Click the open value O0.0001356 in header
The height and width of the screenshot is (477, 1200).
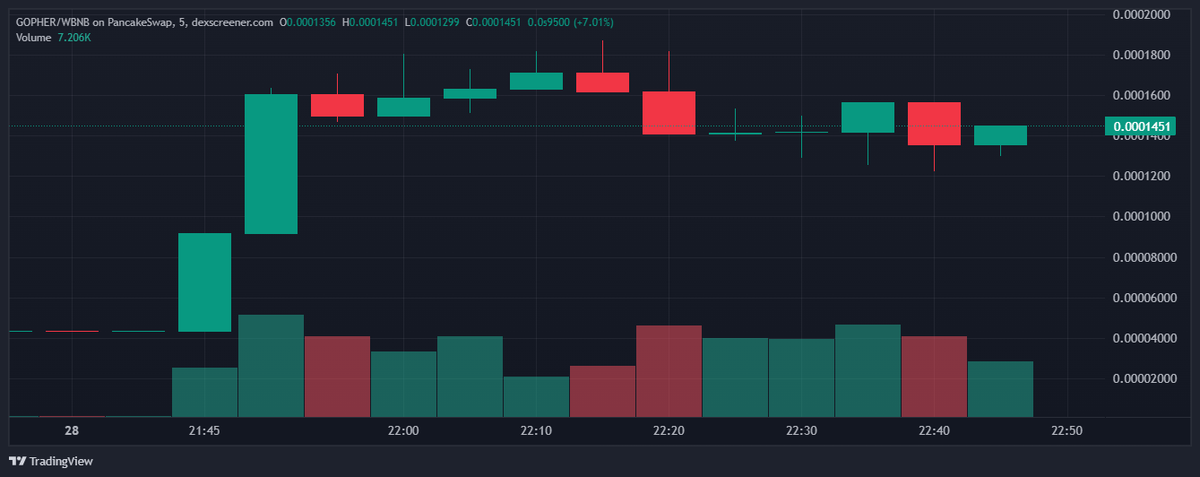pos(309,22)
